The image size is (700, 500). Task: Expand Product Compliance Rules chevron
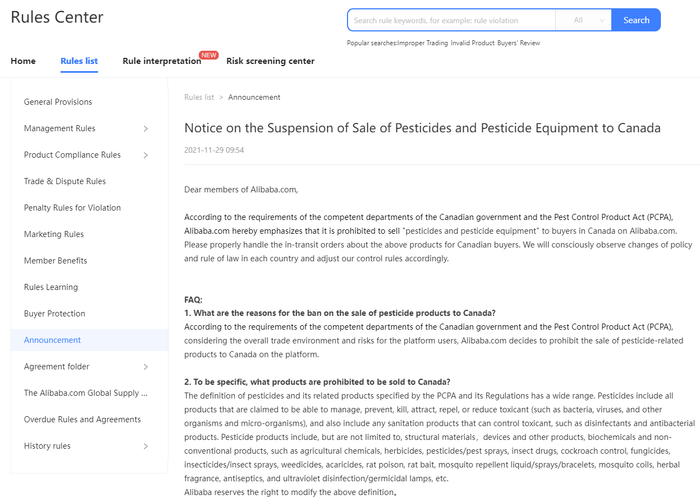tap(146, 155)
